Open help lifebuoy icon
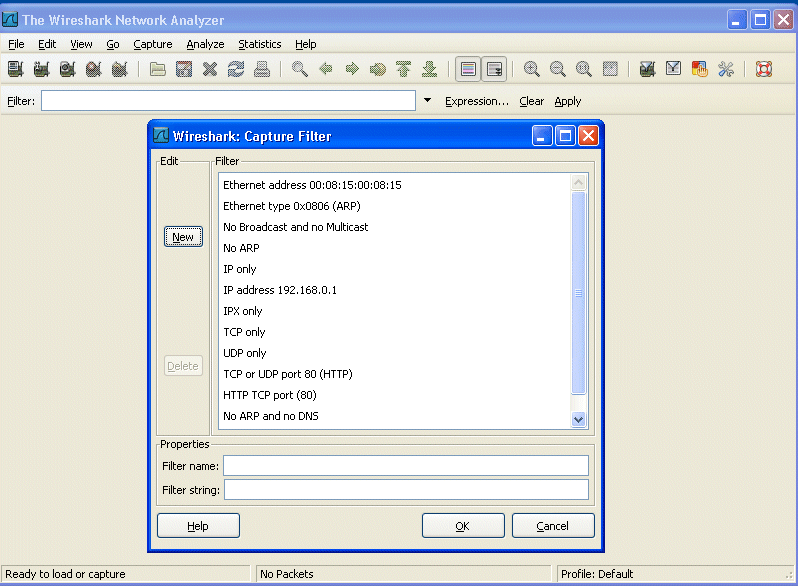This screenshot has width=798, height=586. click(x=764, y=69)
